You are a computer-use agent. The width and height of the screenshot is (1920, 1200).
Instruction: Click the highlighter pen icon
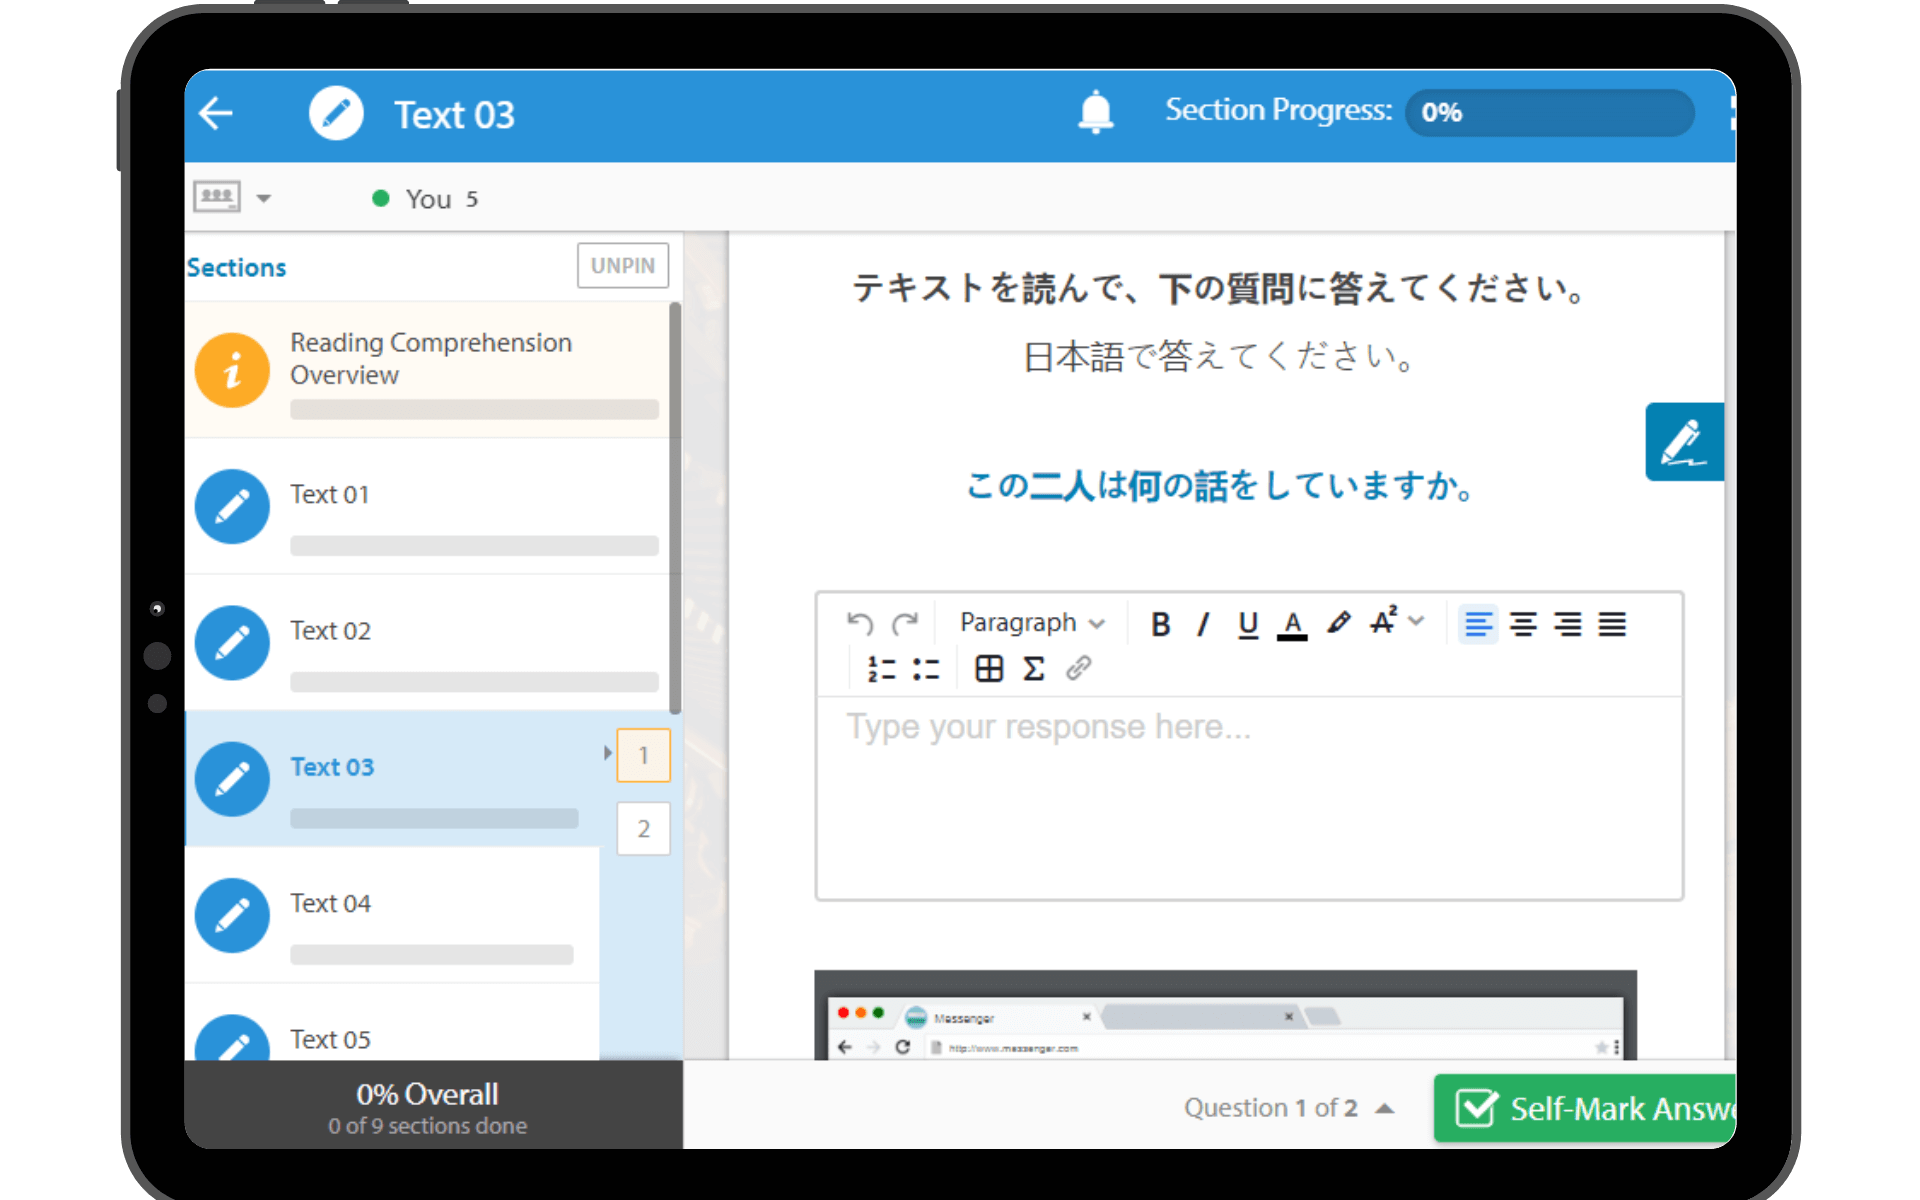[1338, 624]
